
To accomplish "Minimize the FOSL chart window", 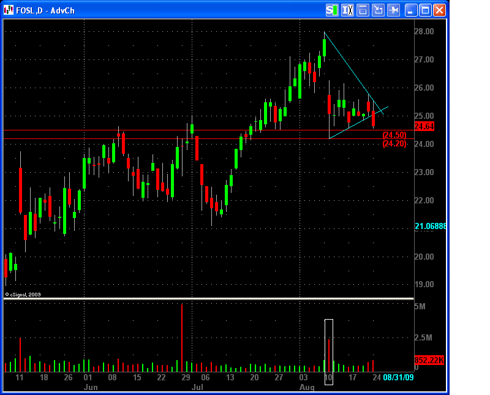I will click(x=411, y=10).
